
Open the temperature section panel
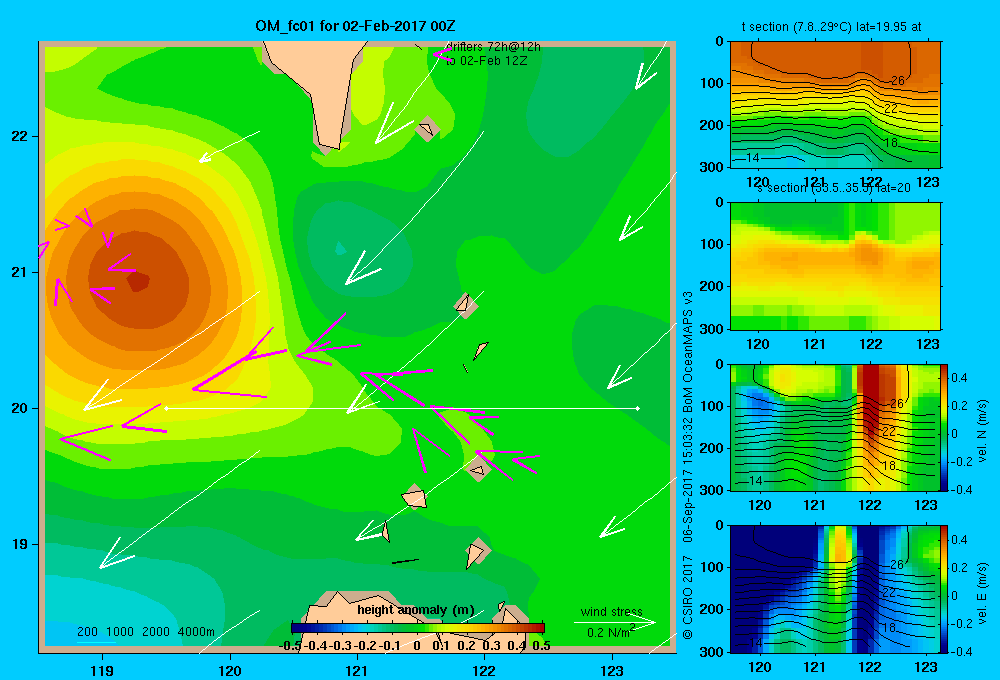(x=835, y=104)
